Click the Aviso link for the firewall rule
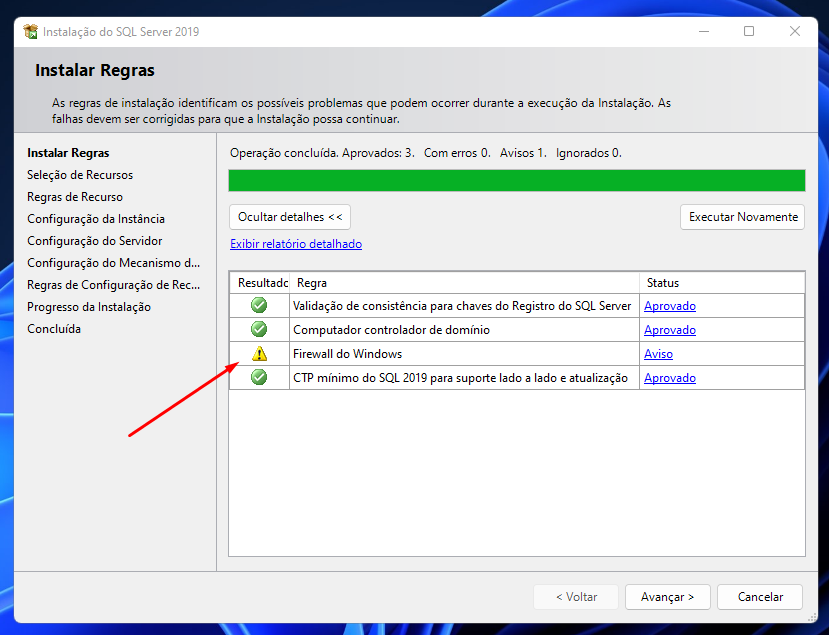 click(x=658, y=353)
